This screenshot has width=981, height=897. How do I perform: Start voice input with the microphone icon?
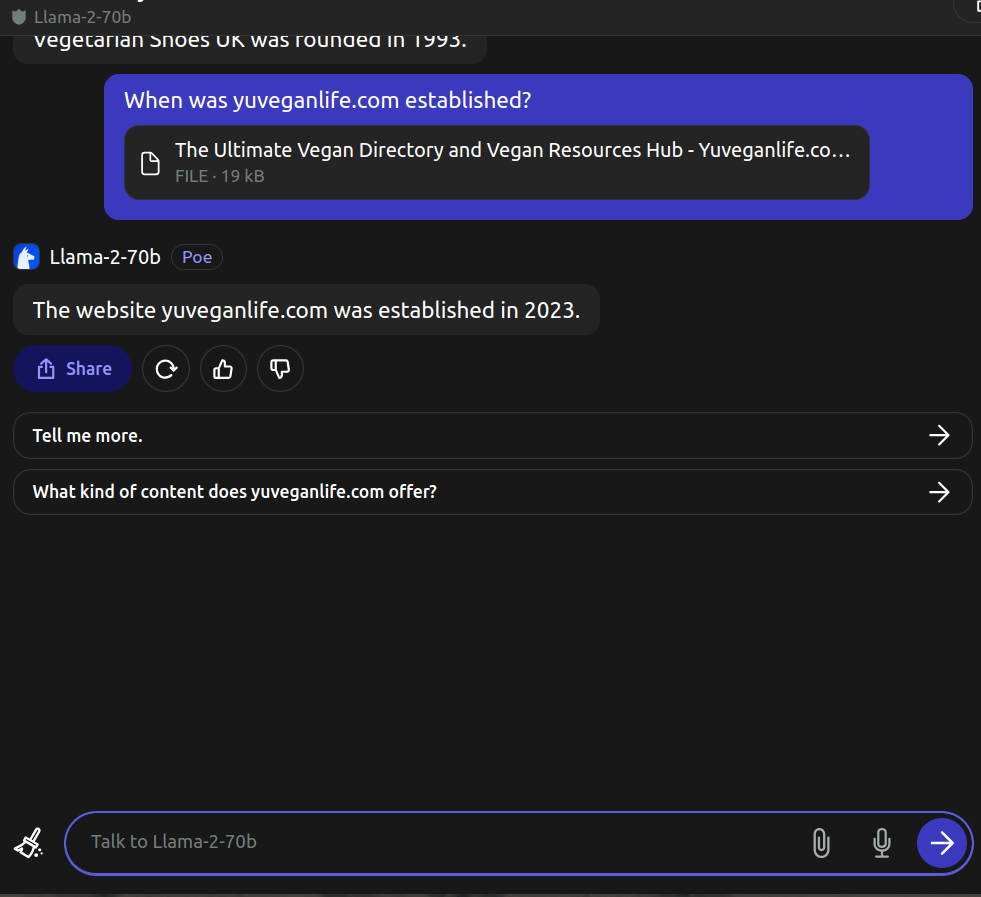pyautogui.click(x=882, y=843)
